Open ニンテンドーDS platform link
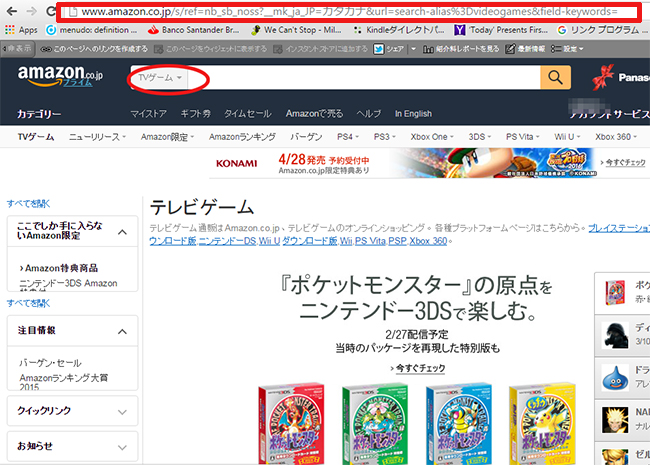This screenshot has height=465, width=650. point(228,241)
